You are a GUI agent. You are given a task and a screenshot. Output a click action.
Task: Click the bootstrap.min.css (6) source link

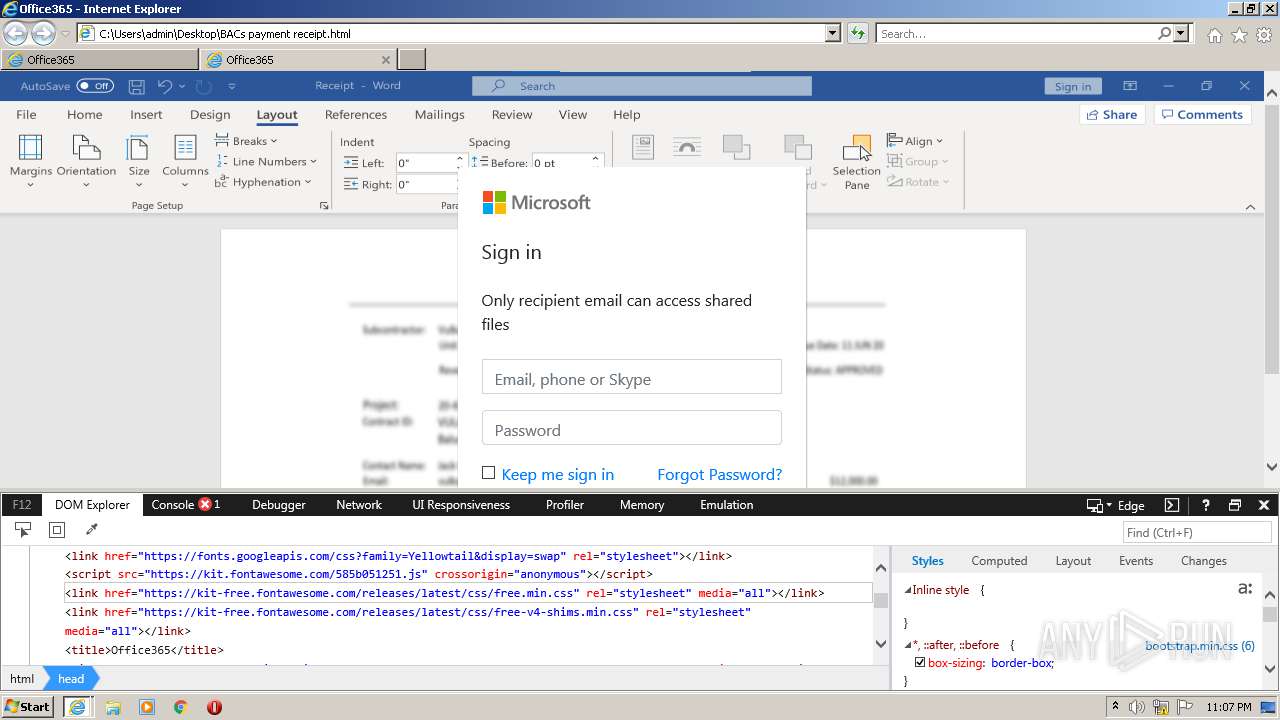pyautogui.click(x=1200, y=646)
